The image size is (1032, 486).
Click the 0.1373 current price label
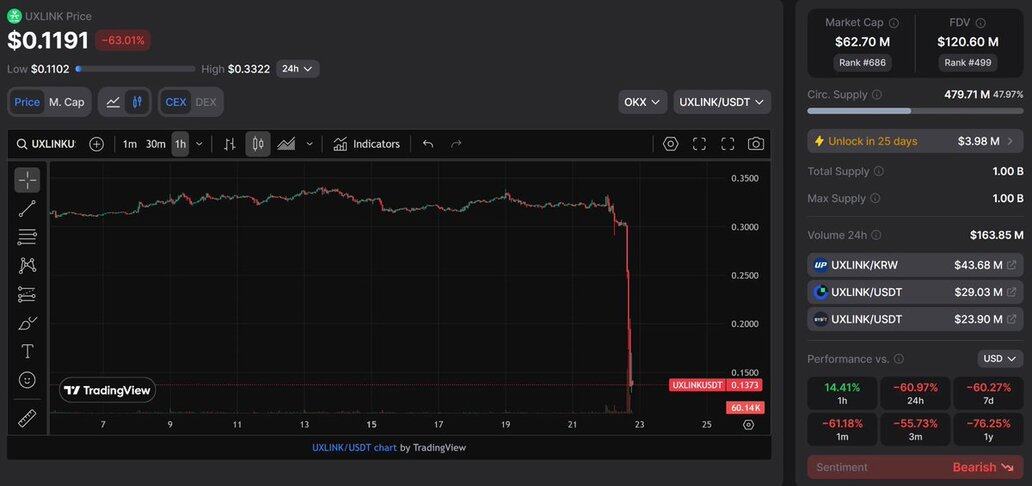(x=745, y=385)
